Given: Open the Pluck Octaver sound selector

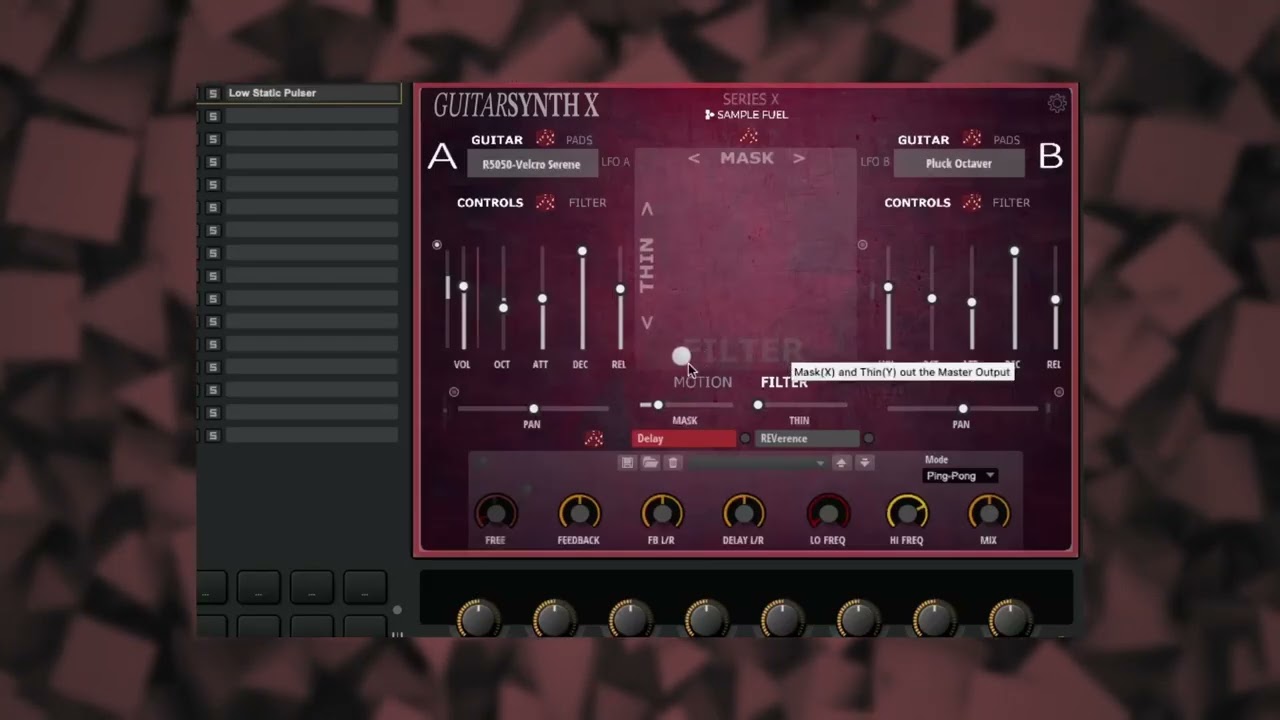Looking at the screenshot, I should pyautogui.click(x=959, y=163).
